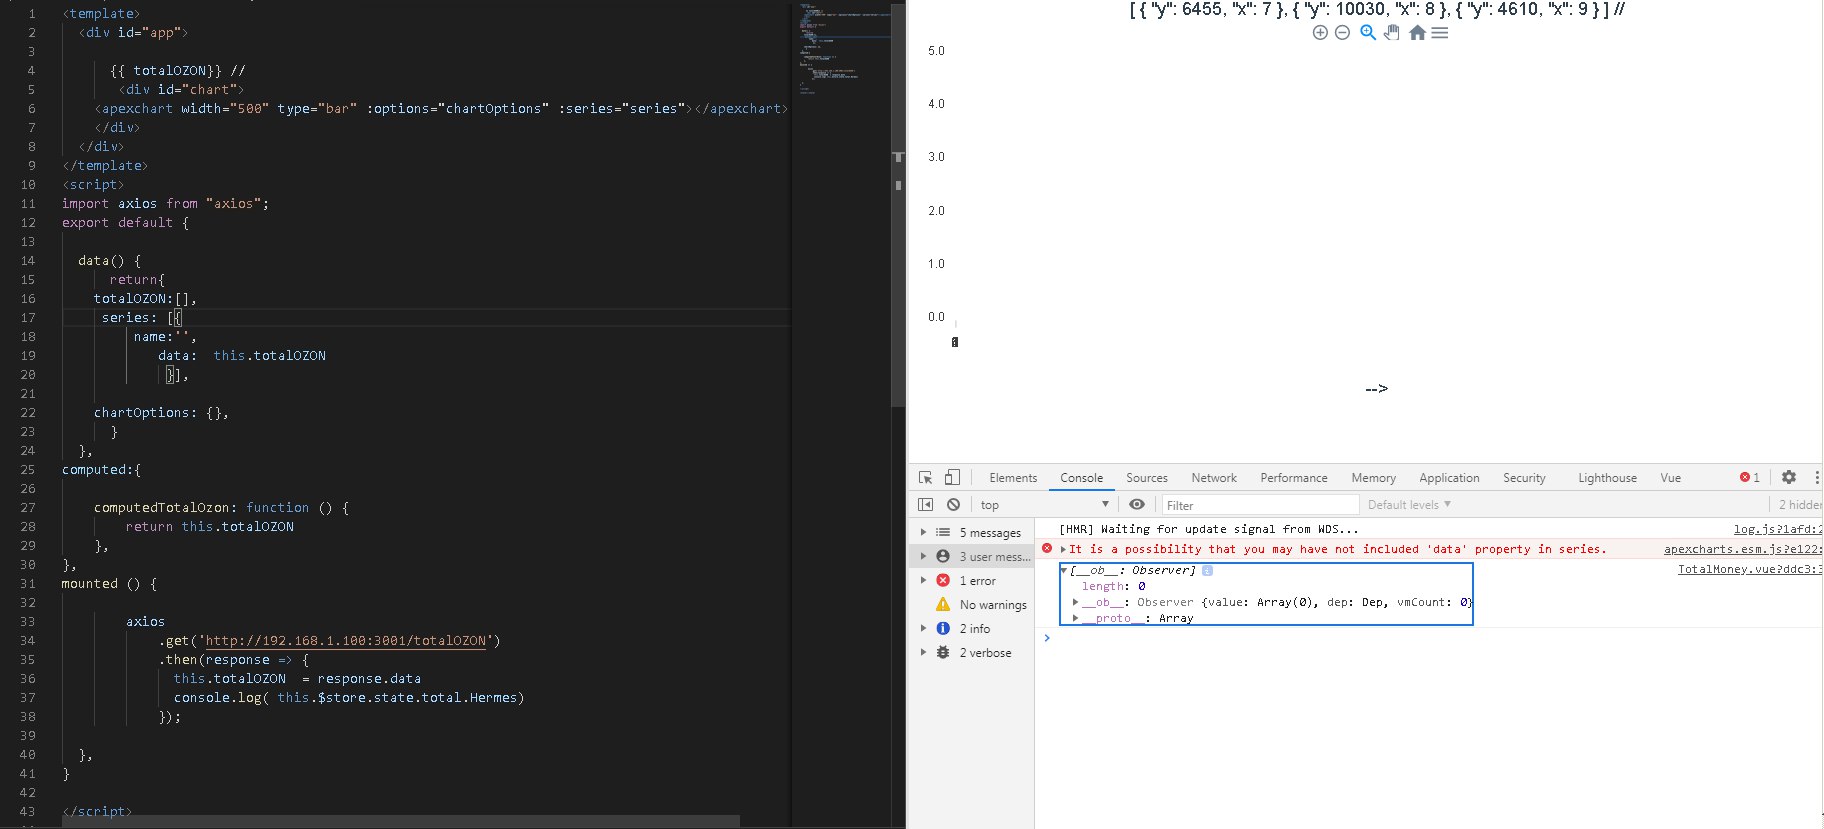This screenshot has height=829, width=1824.
Task: Click the red error count badge
Action: tap(1750, 478)
